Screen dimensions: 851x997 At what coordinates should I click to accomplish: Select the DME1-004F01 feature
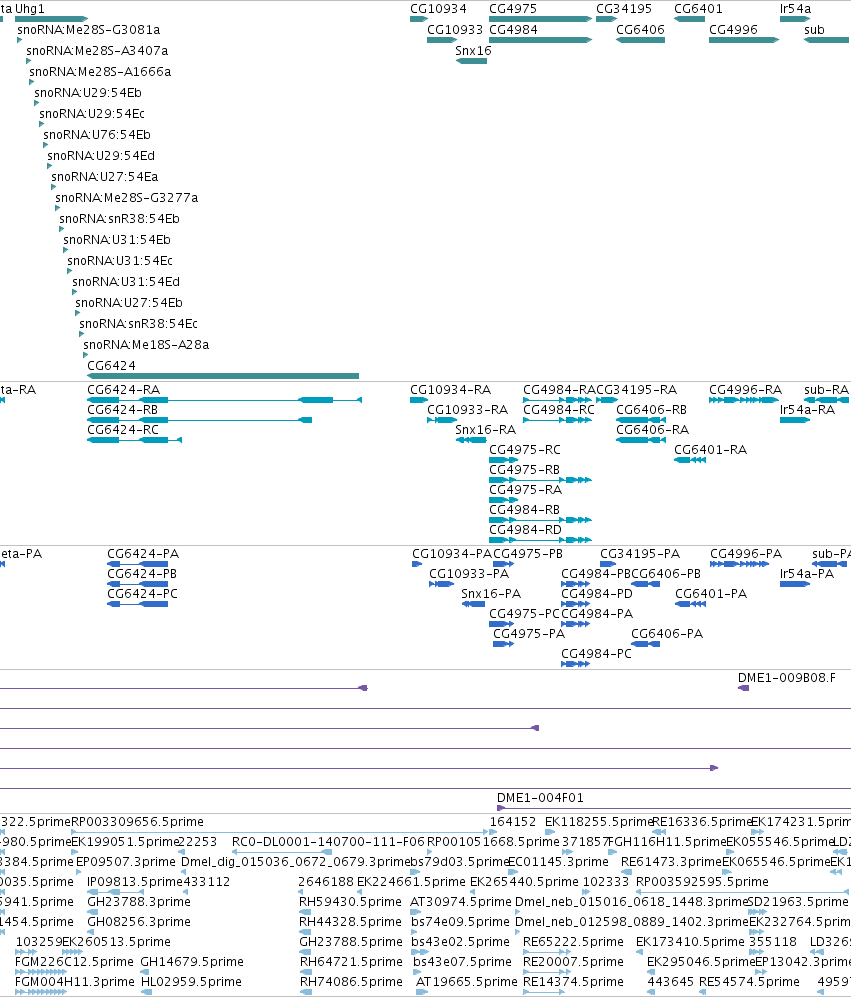(674, 808)
